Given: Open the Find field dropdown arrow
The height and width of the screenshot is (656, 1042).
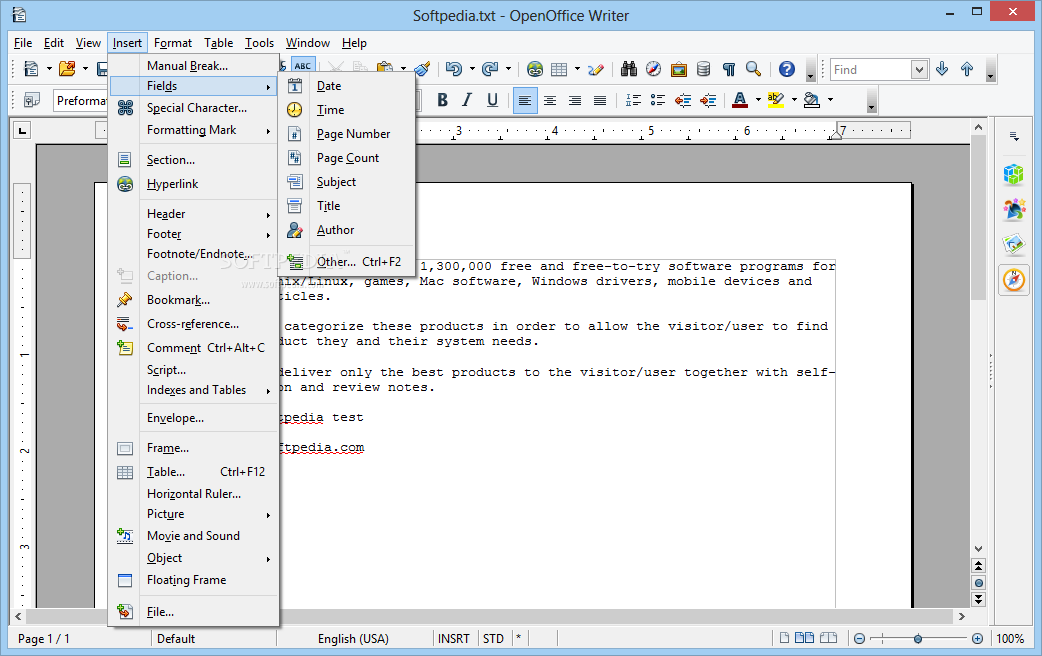Looking at the screenshot, I should point(919,70).
